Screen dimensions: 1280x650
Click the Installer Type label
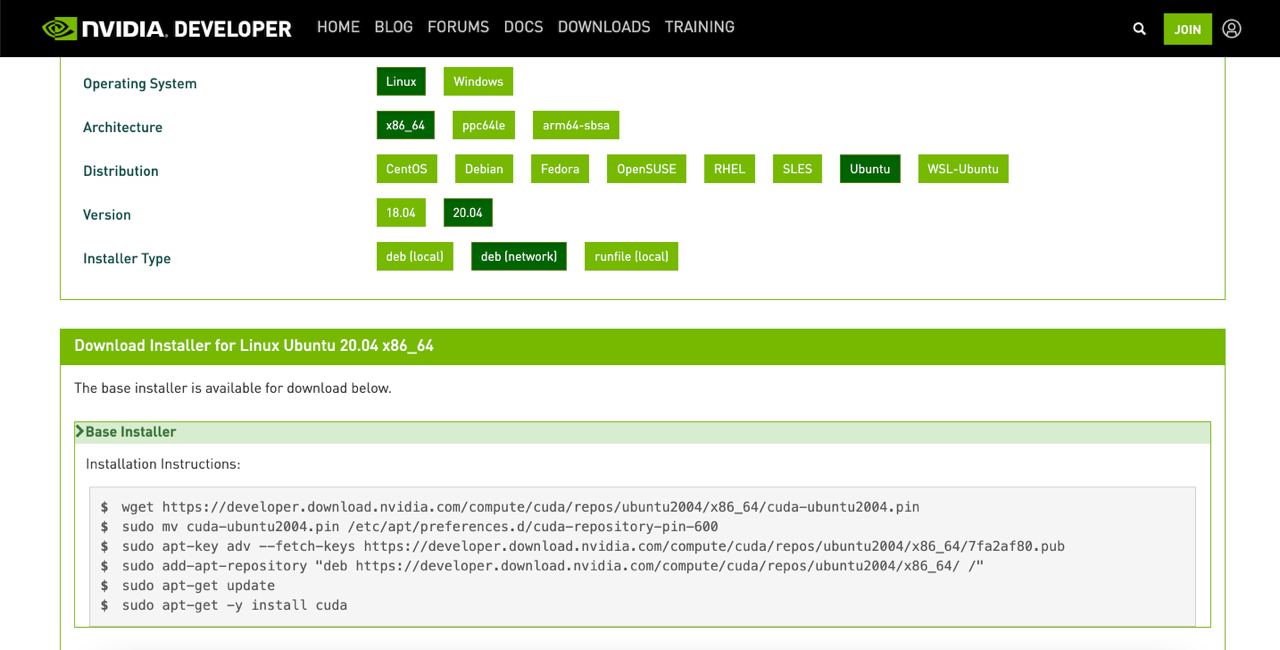coord(127,259)
